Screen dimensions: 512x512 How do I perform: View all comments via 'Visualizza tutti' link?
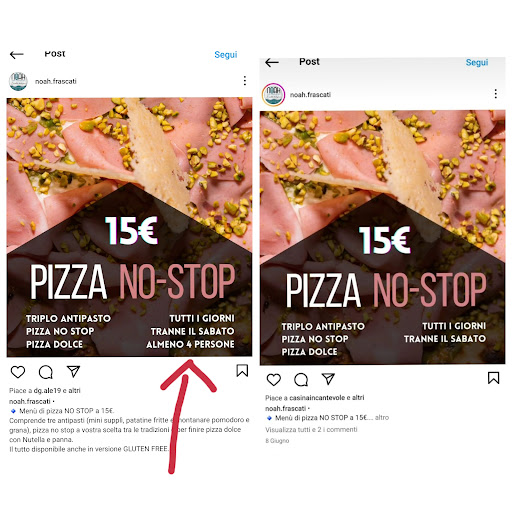(311, 430)
